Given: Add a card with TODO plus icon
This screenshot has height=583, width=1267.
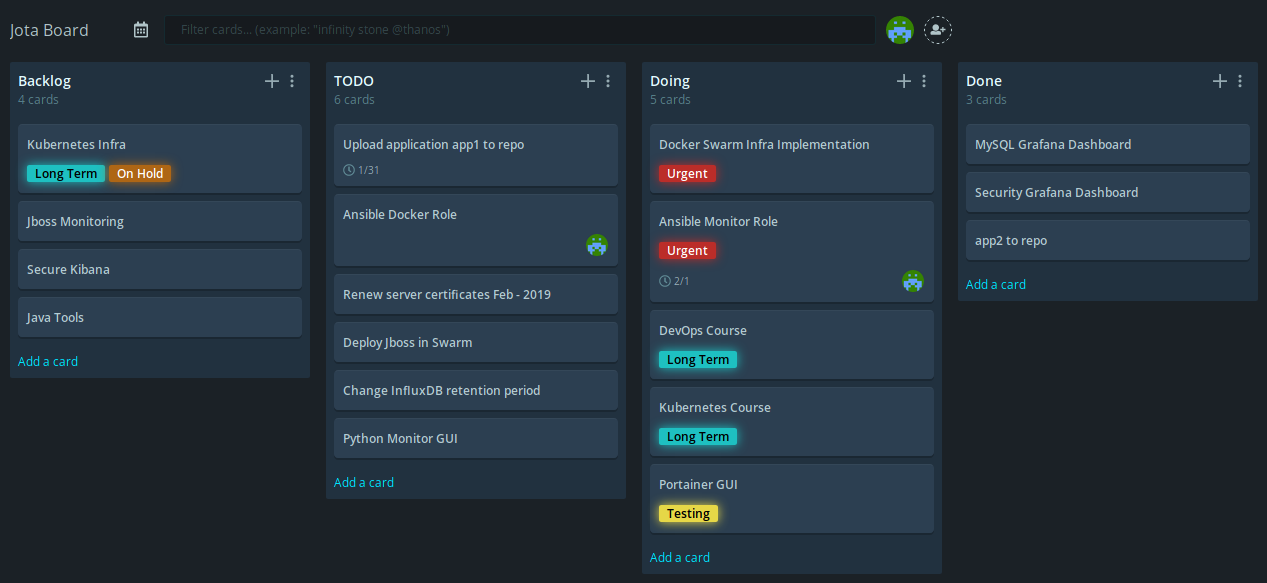Looking at the screenshot, I should (588, 81).
